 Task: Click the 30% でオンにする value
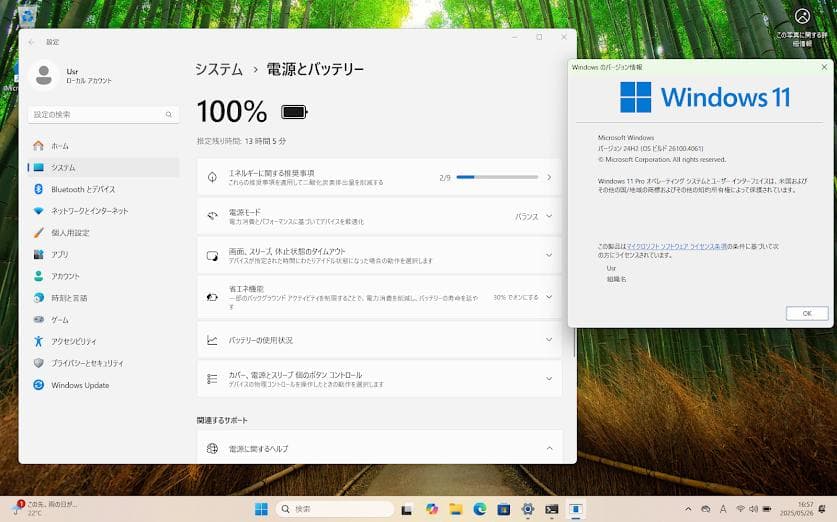[516, 297]
